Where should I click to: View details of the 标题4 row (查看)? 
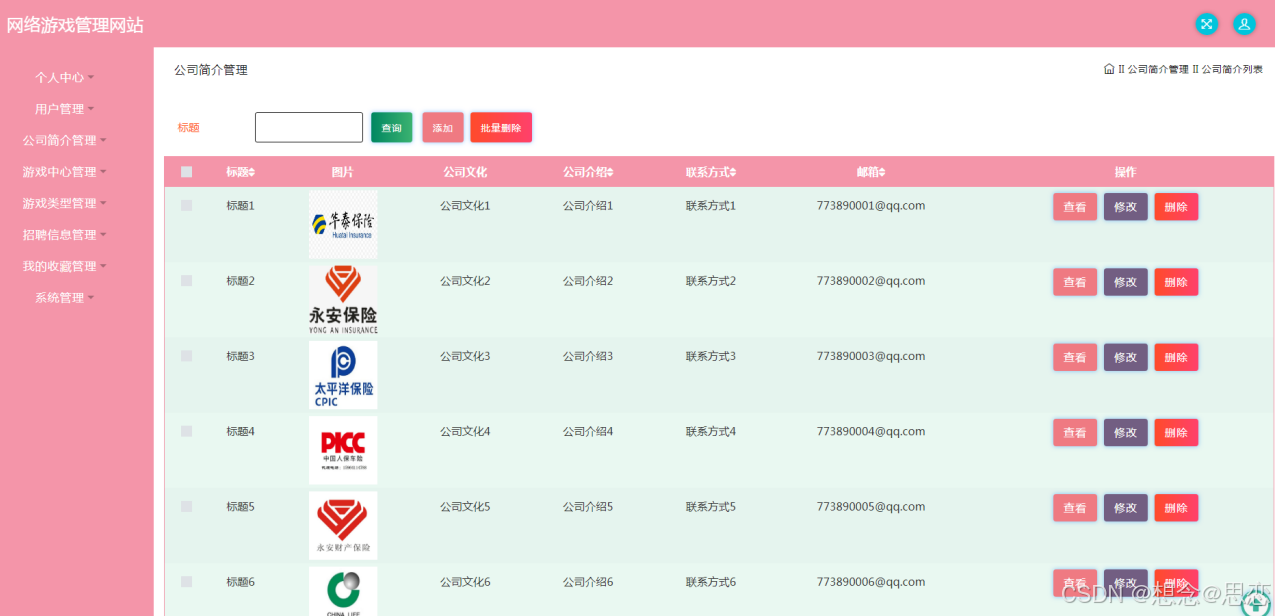(x=1075, y=432)
